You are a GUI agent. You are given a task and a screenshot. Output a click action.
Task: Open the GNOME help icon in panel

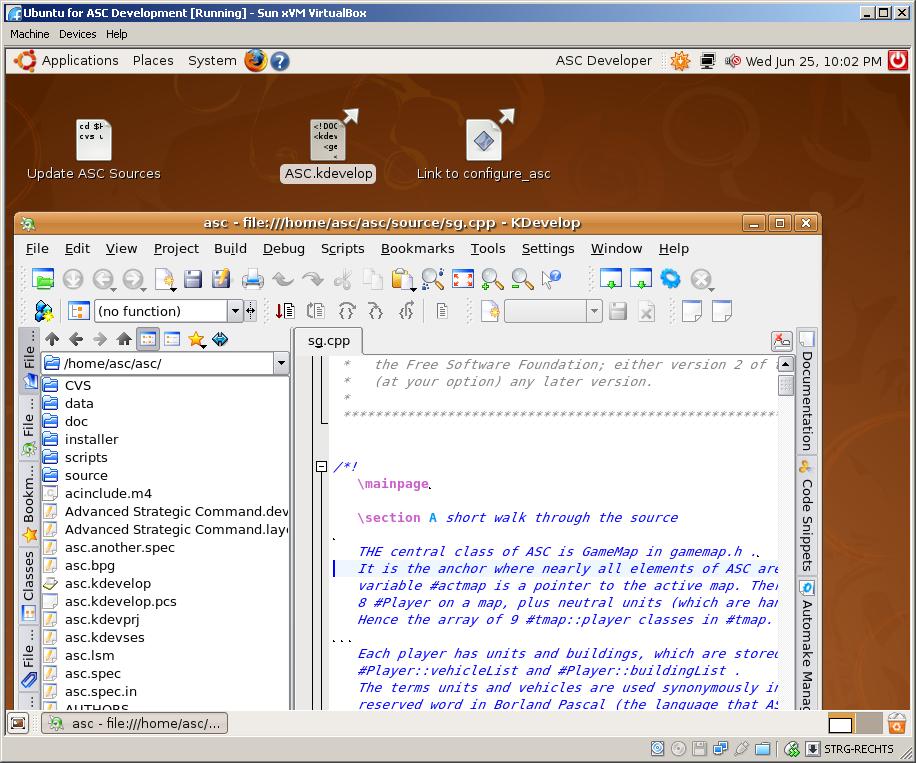coord(280,61)
